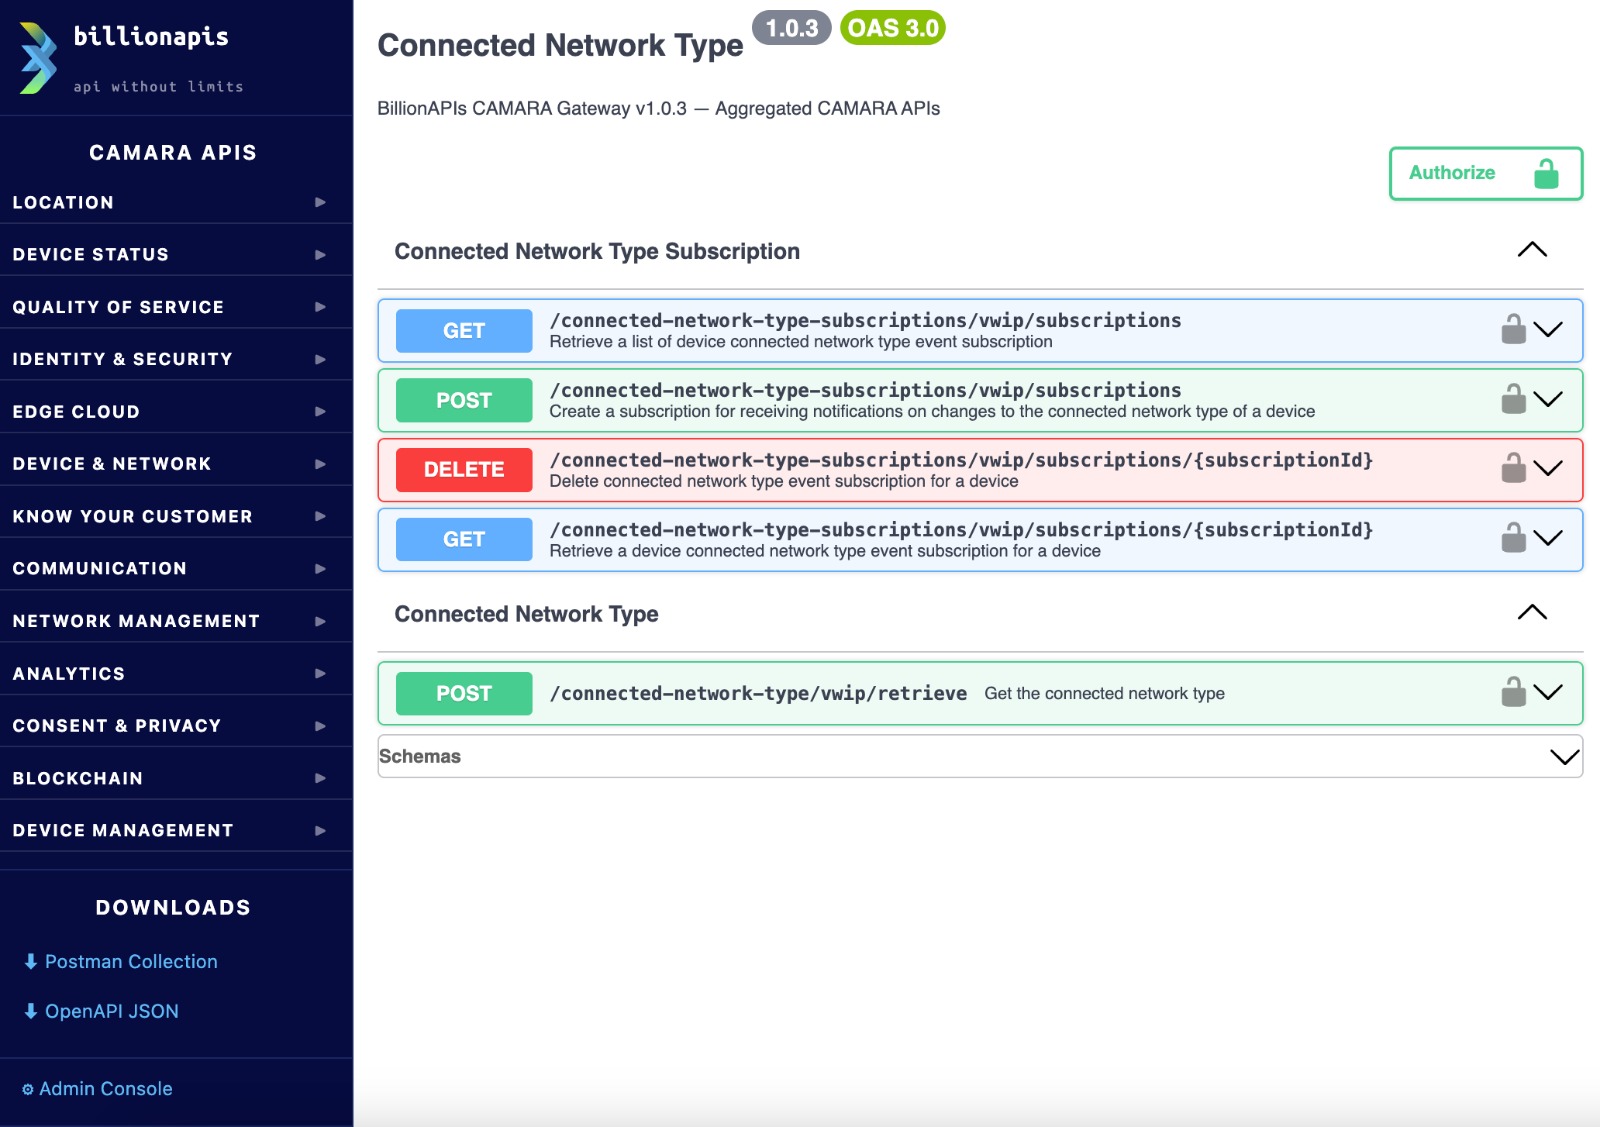Image resolution: width=1600 pixels, height=1127 pixels.
Task: Expand Analytics menu arrow
Action: (x=320, y=673)
